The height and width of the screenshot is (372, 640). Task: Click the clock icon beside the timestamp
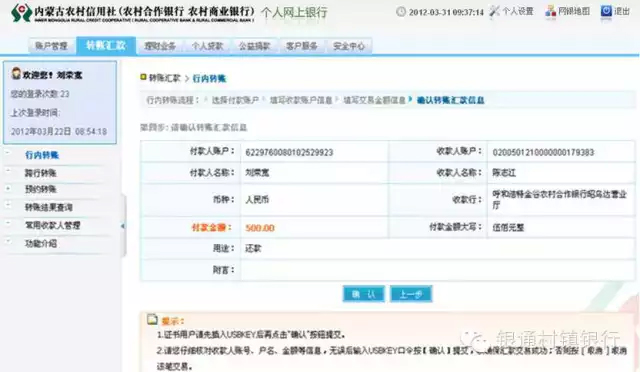[401, 11]
